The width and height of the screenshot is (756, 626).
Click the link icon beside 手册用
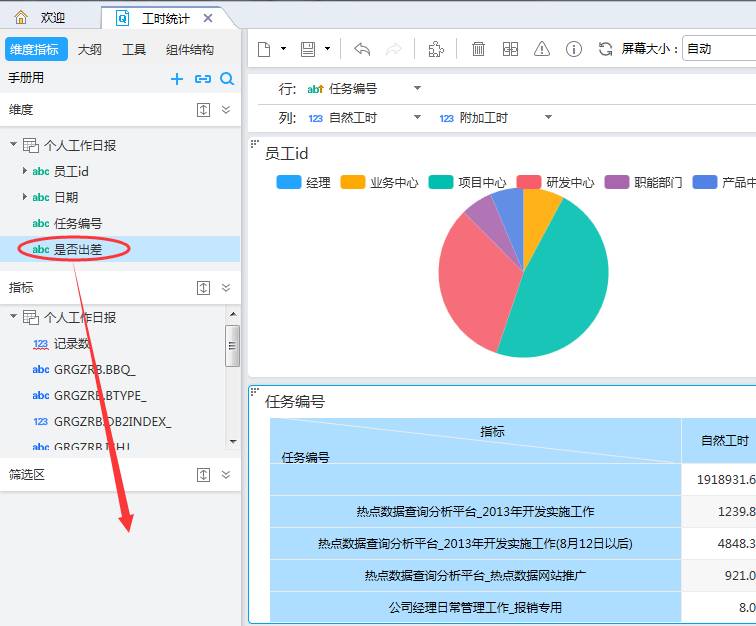pyautogui.click(x=203, y=79)
